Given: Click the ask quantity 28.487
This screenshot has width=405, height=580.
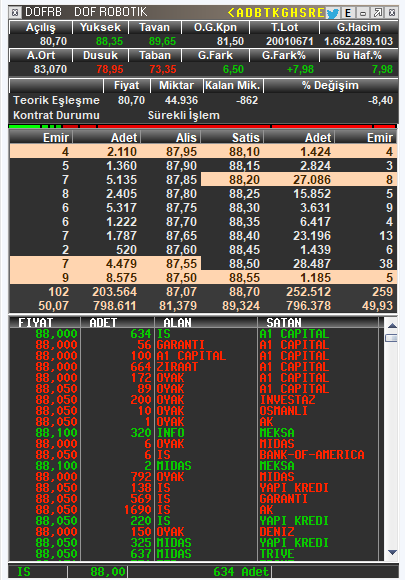Looking at the screenshot, I should click(x=312, y=264).
